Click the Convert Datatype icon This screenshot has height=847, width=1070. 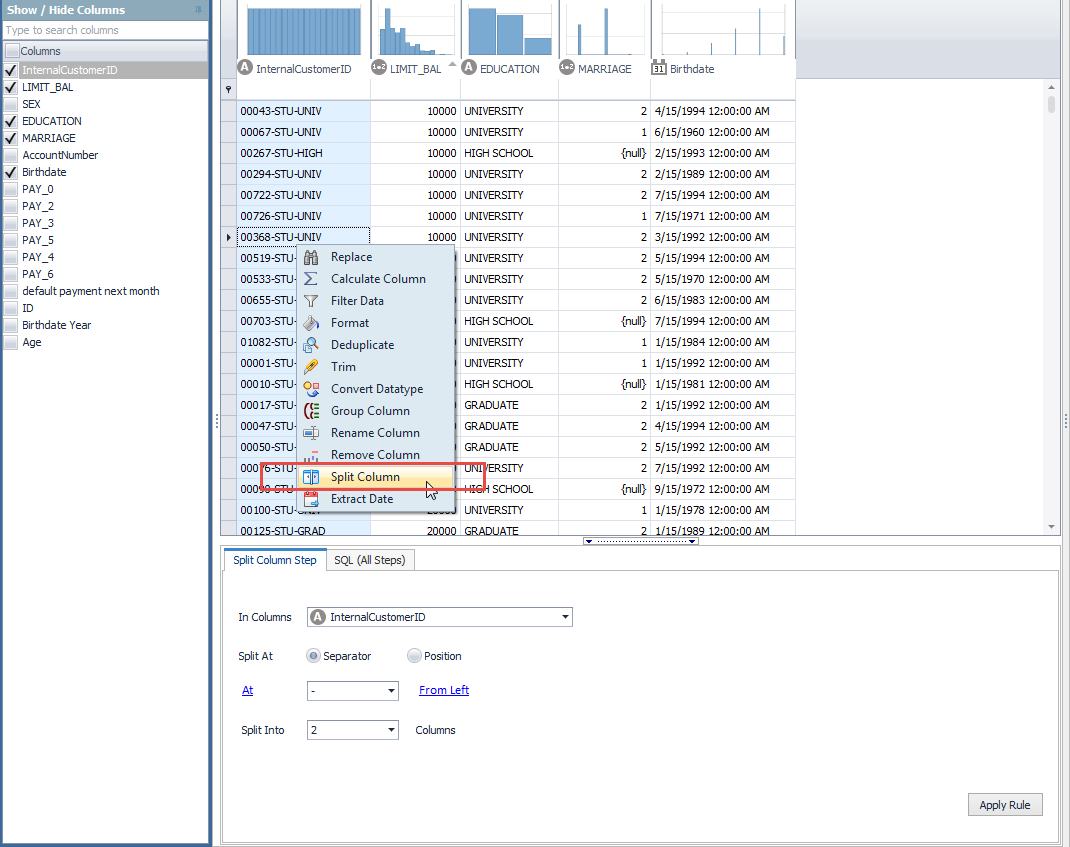[311, 389]
